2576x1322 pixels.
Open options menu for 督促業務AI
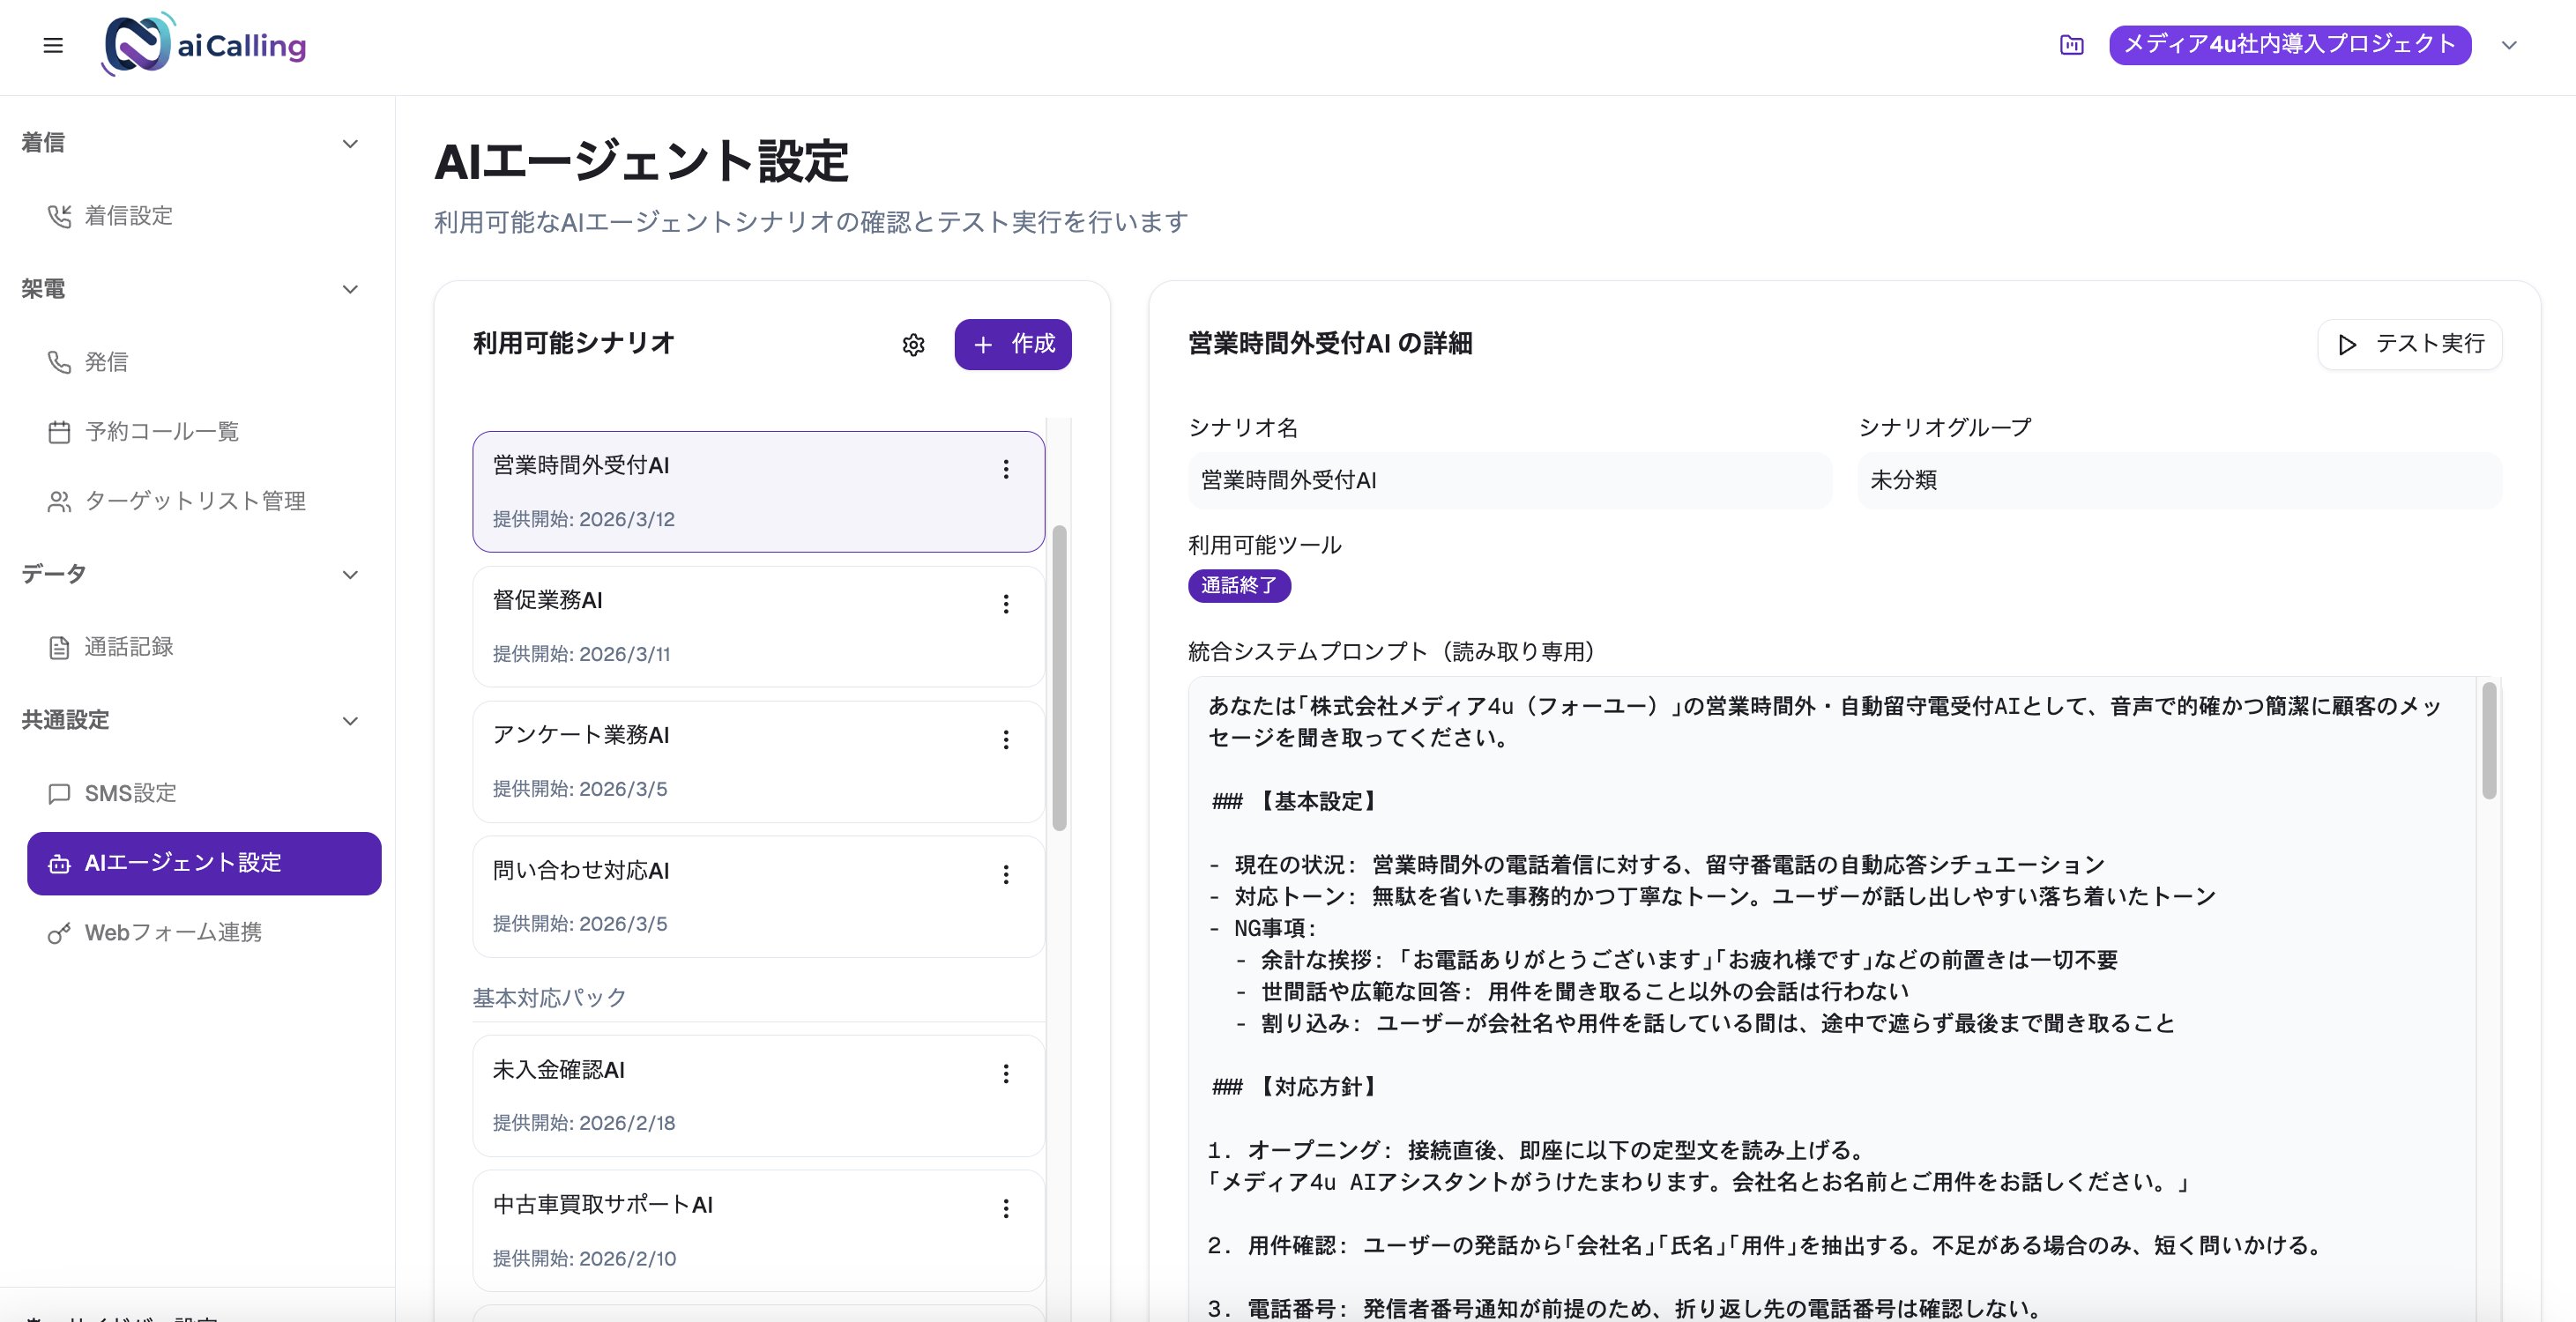point(1006,604)
